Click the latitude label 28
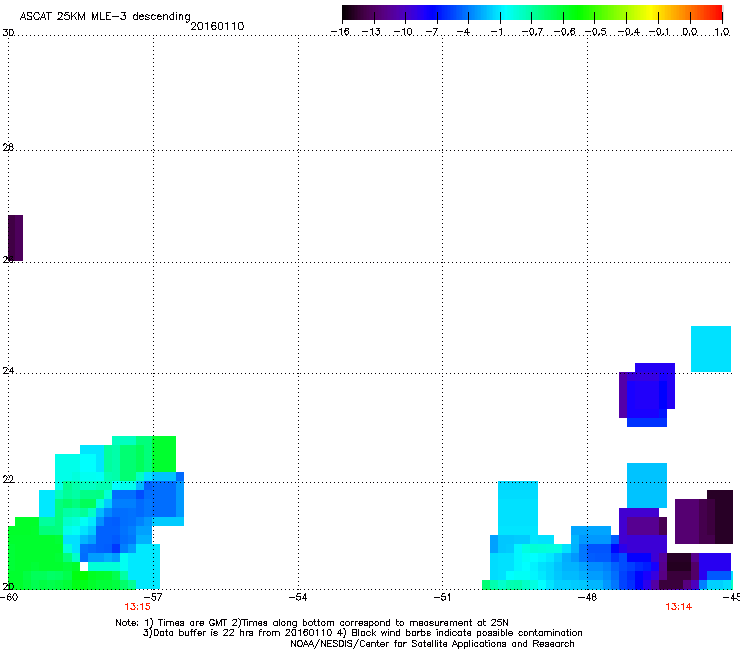Viewport: 740px width, 650px height. pyautogui.click(x=8, y=147)
